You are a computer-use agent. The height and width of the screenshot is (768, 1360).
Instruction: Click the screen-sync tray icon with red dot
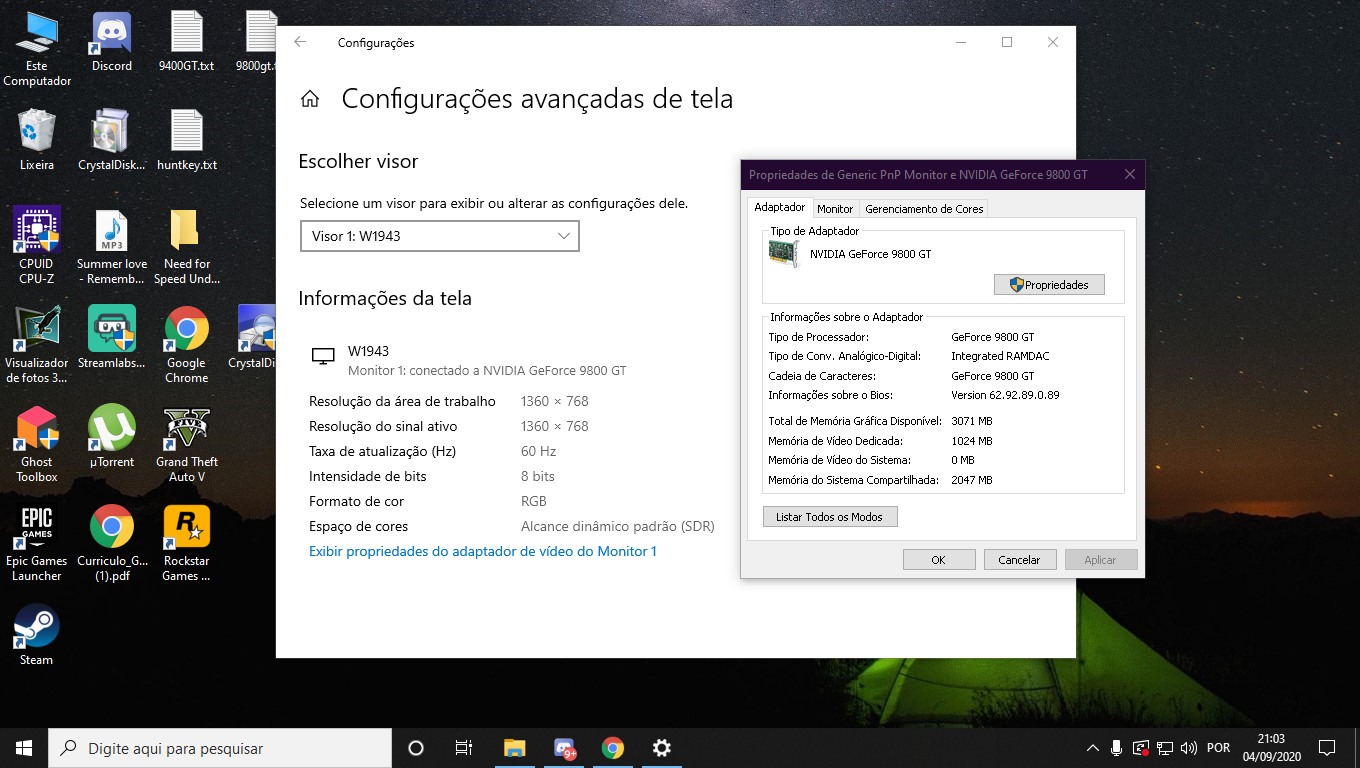coord(1141,748)
